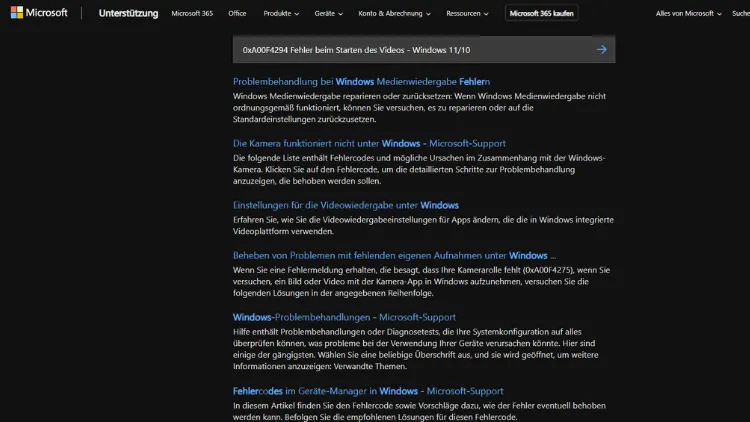The height and width of the screenshot is (422, 750).
Task: Expand Alles von Microsoft dropdown
Action: pyautogui.click(x=689, y=13)
